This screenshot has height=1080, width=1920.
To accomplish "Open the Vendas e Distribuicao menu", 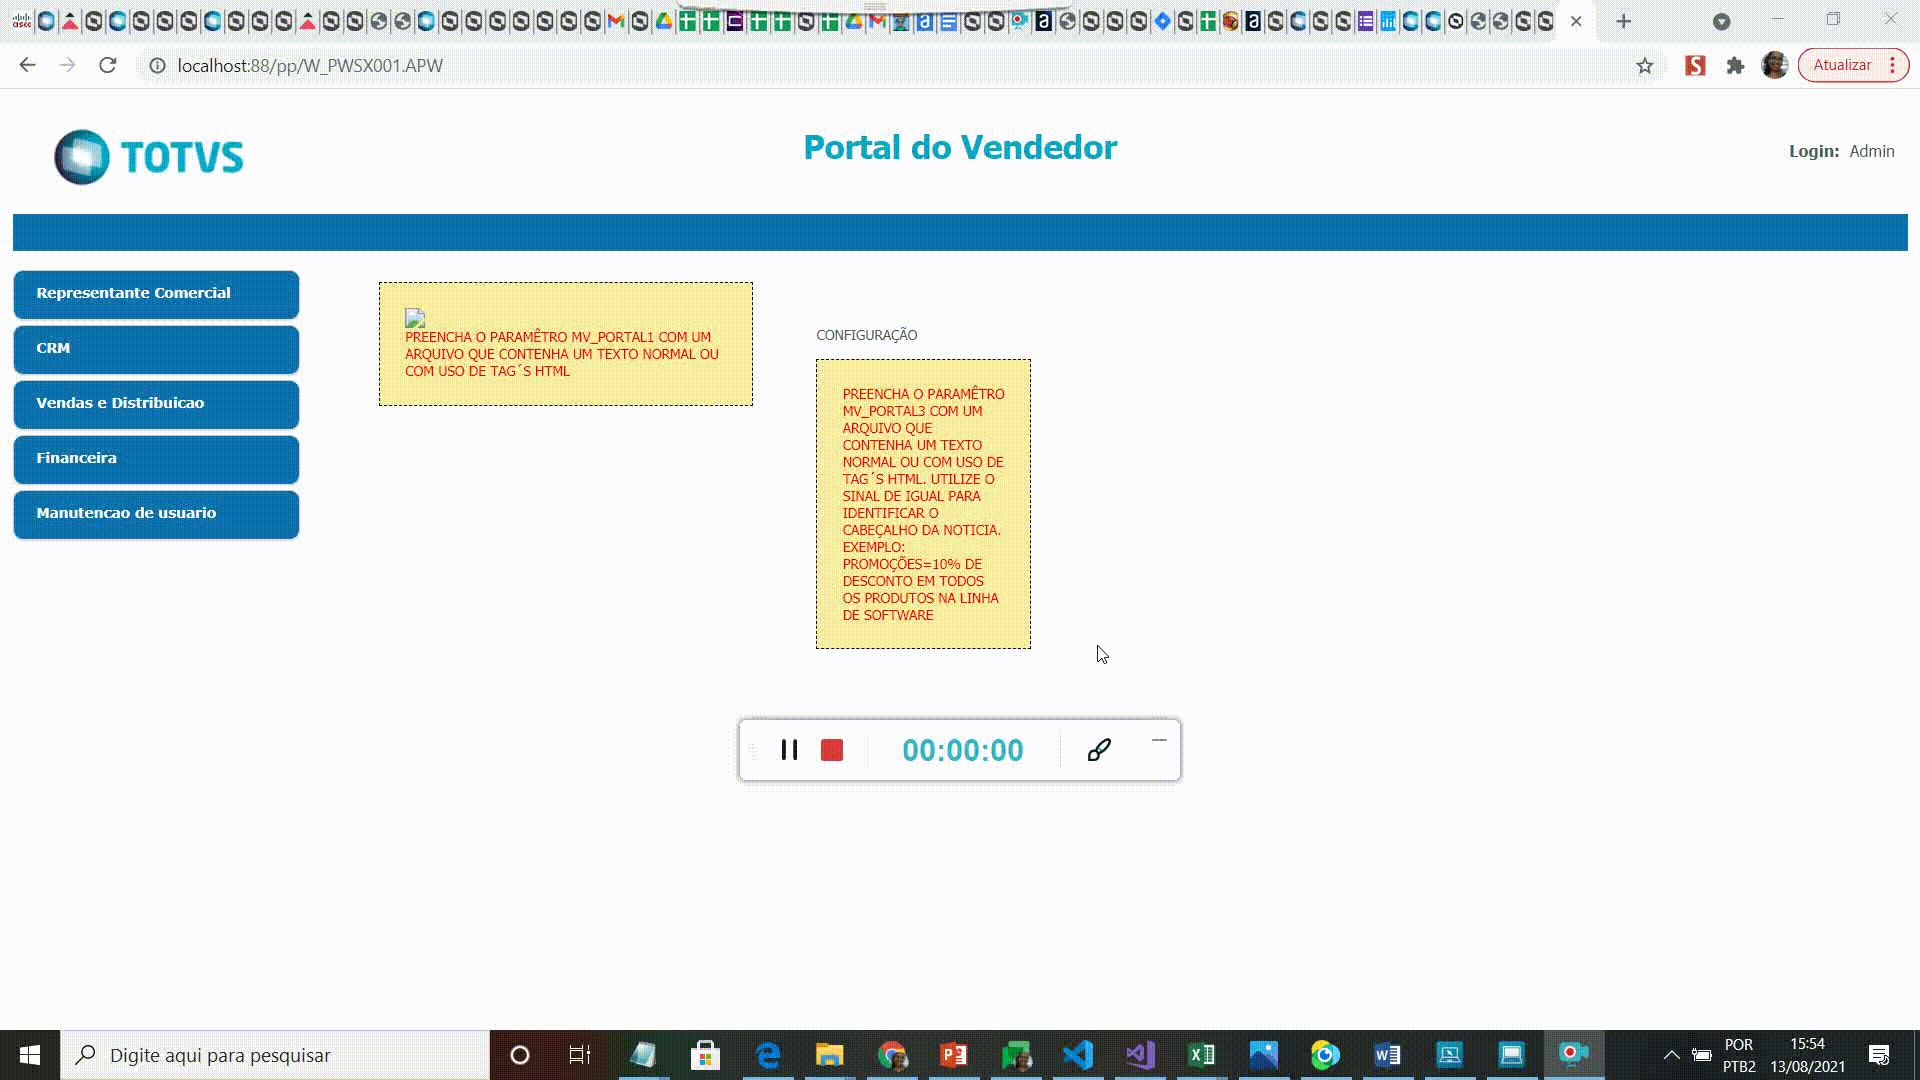I will [x=156, y=404].
